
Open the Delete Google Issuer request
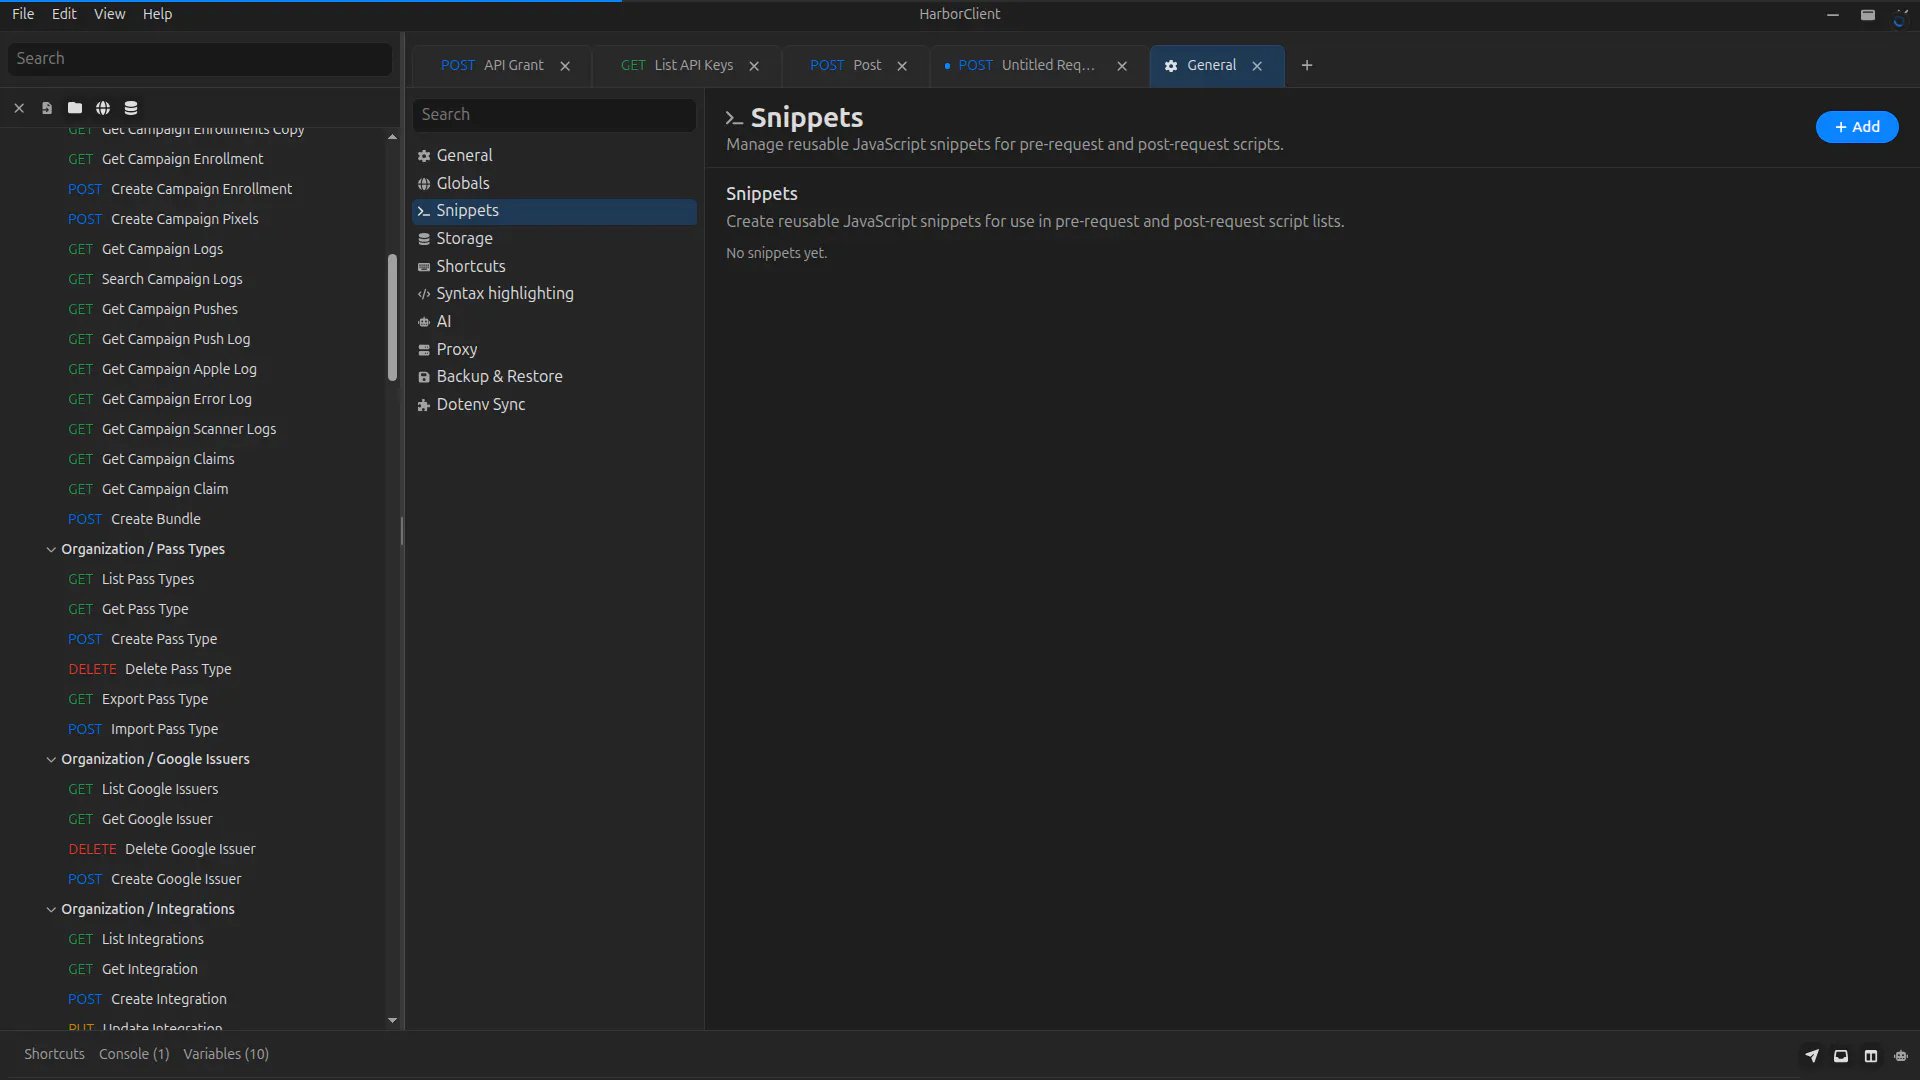click(162, 849)
